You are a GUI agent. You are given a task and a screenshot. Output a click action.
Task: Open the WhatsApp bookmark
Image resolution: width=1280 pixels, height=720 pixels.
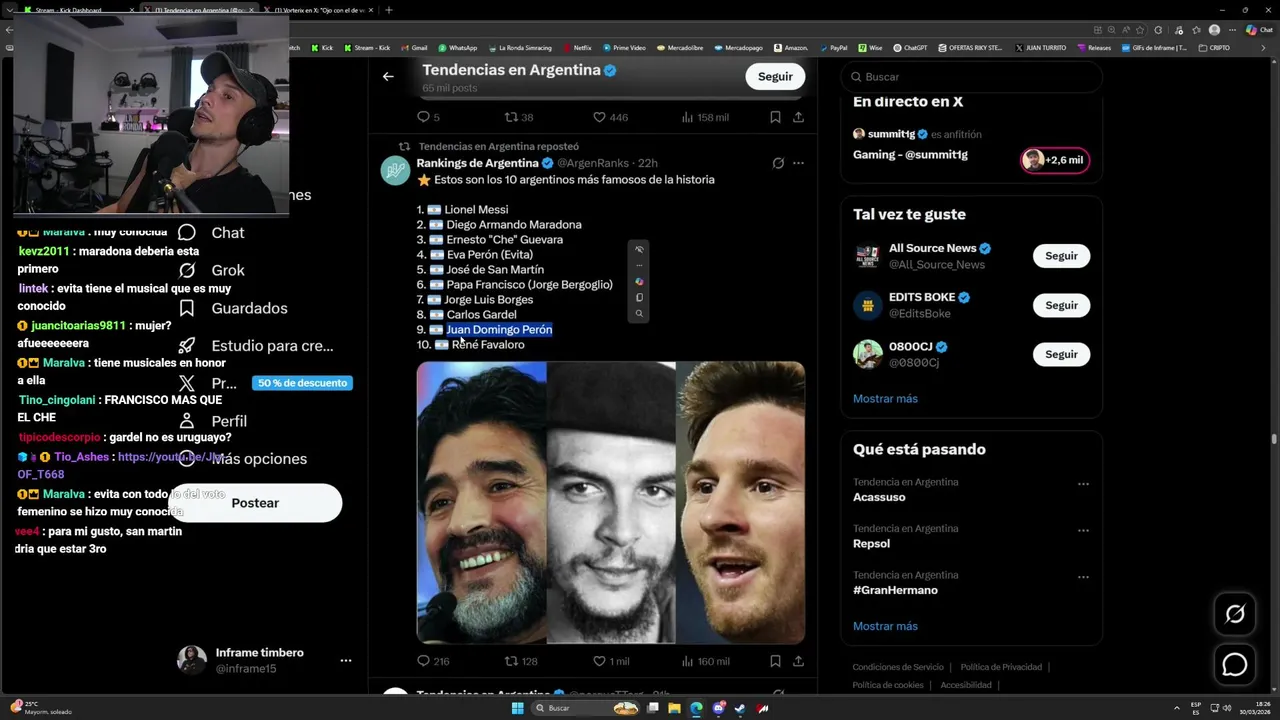pyautogui.click(x=458, y=47)
